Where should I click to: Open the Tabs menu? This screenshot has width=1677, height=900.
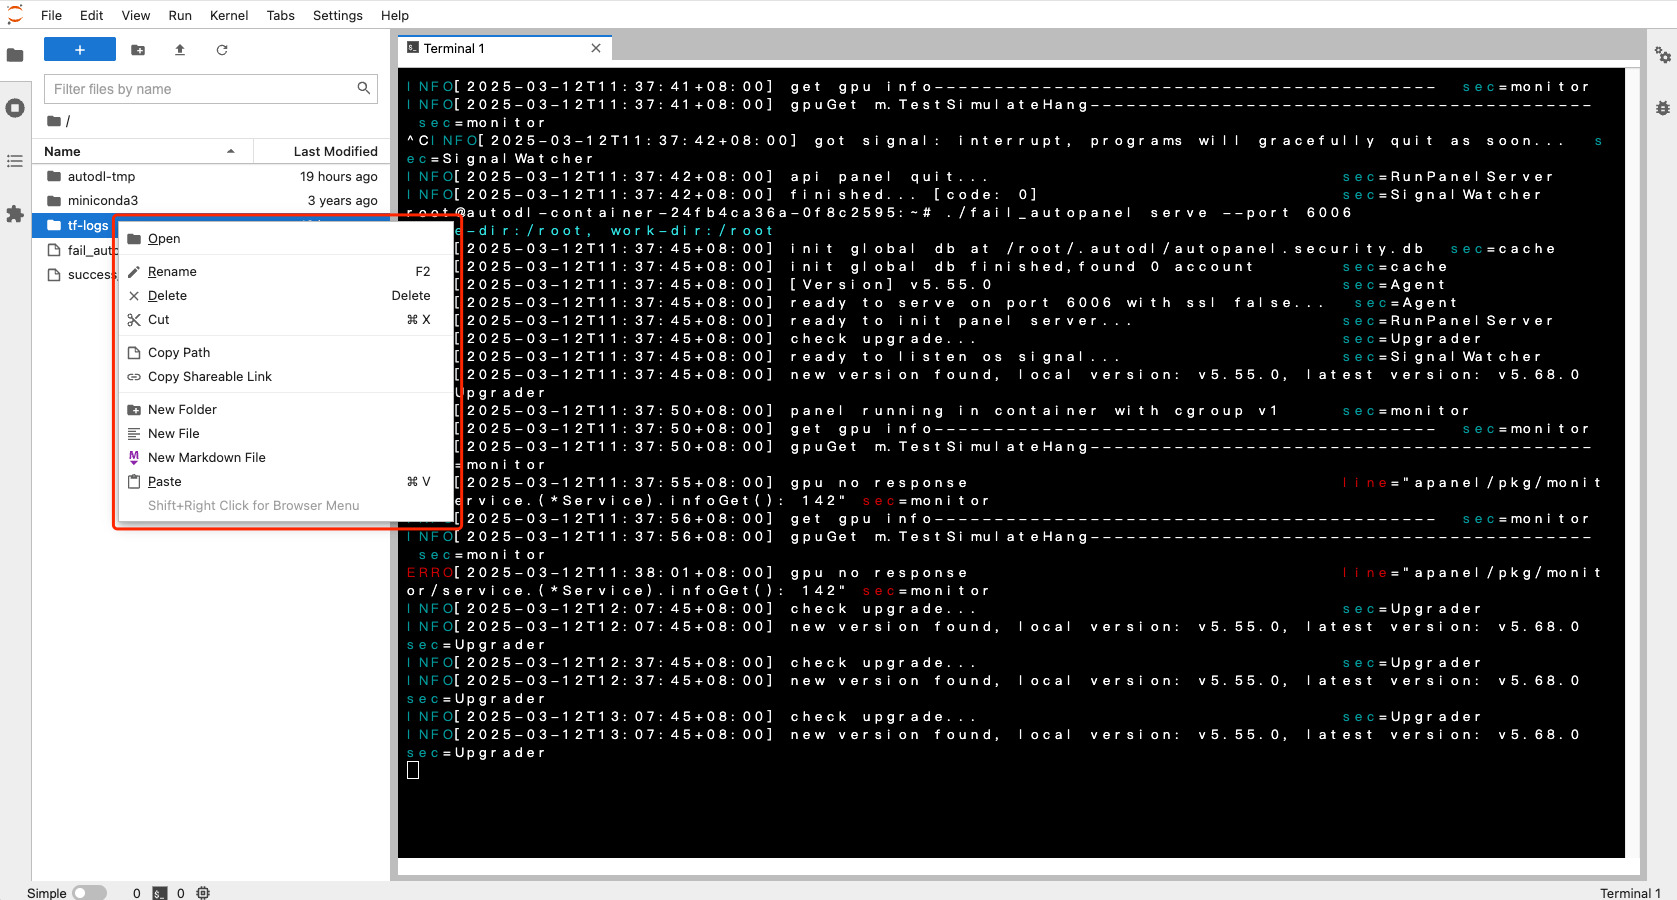tap(281, 15)
